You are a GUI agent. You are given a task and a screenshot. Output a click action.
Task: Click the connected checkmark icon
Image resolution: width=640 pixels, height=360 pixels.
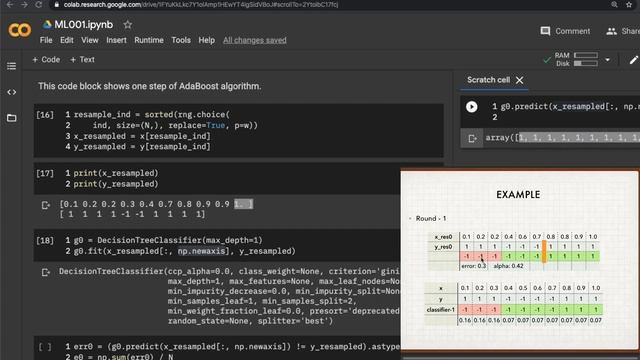click(x=547, y=60)
